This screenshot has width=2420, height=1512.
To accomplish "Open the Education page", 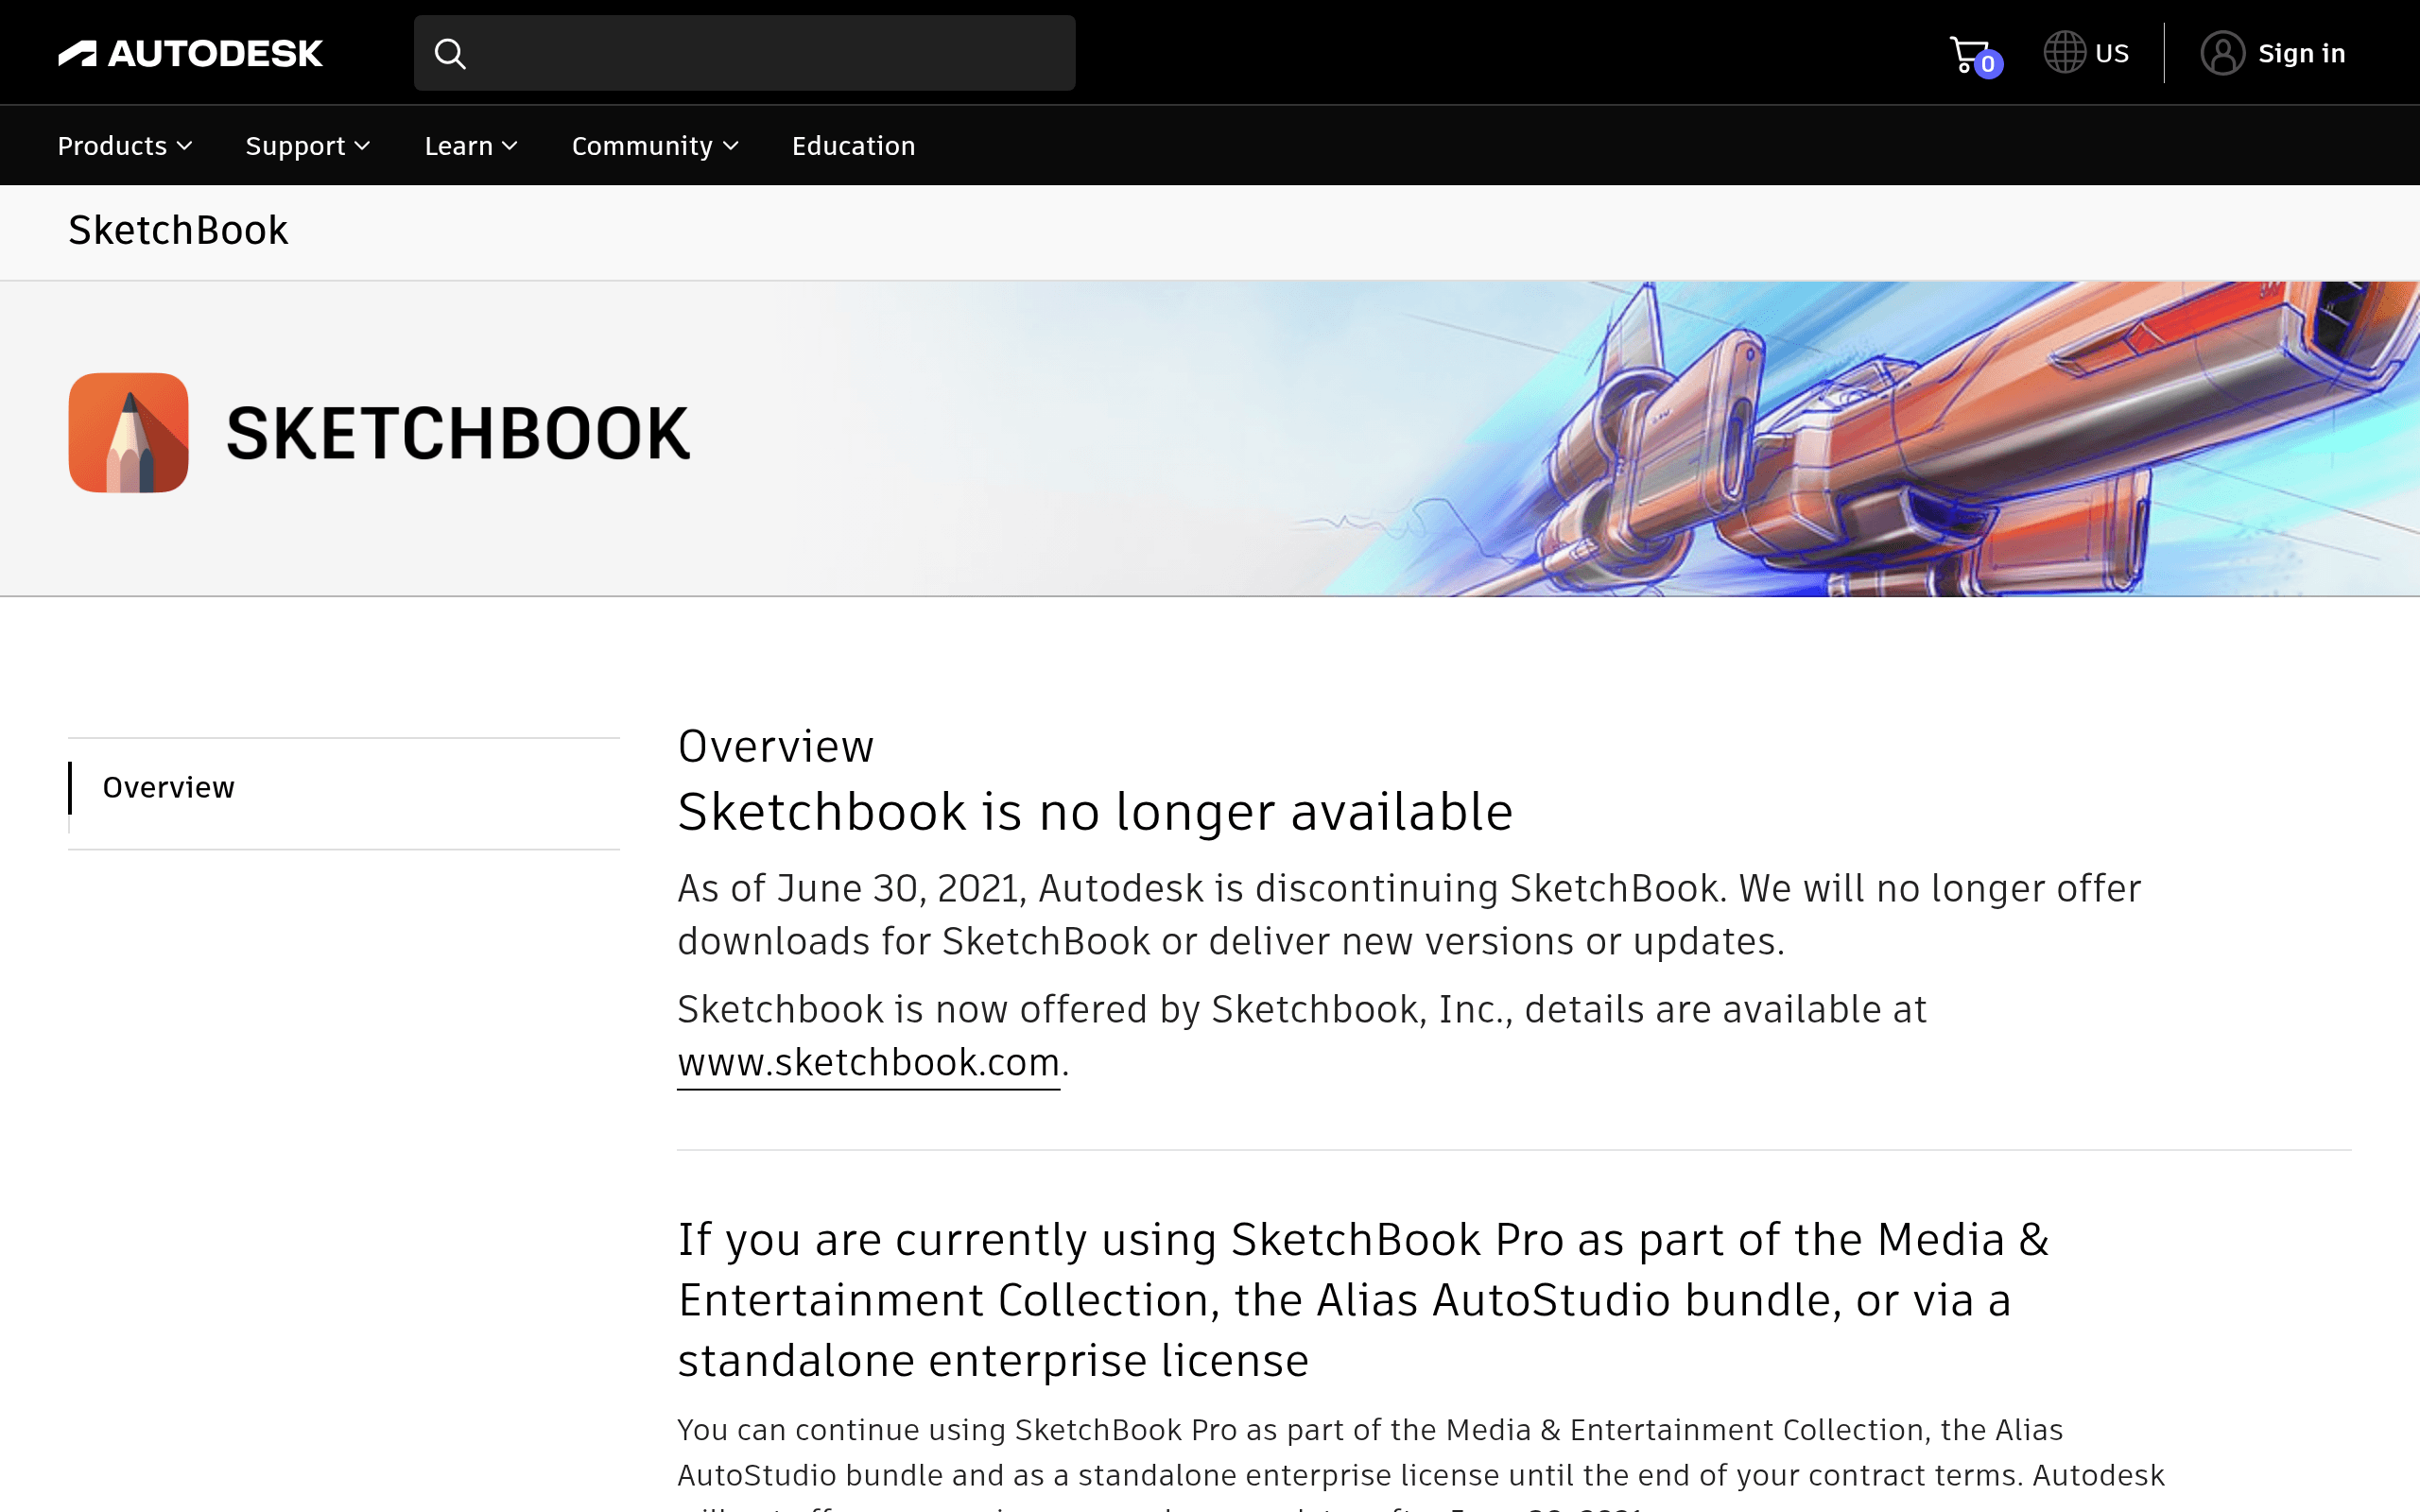I will tap(853, 146).
